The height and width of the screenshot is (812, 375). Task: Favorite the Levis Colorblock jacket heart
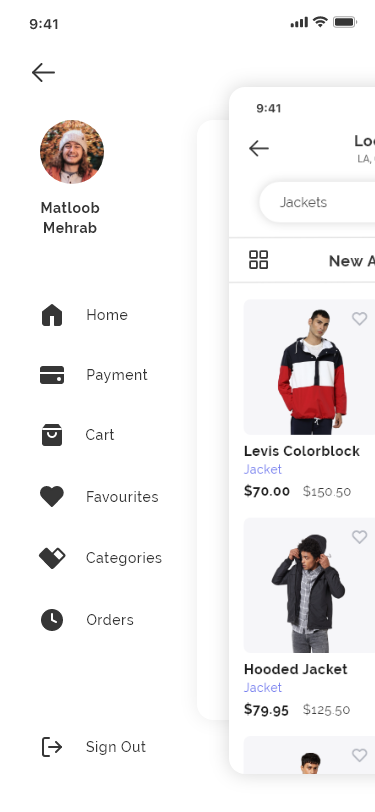[359, 318]
